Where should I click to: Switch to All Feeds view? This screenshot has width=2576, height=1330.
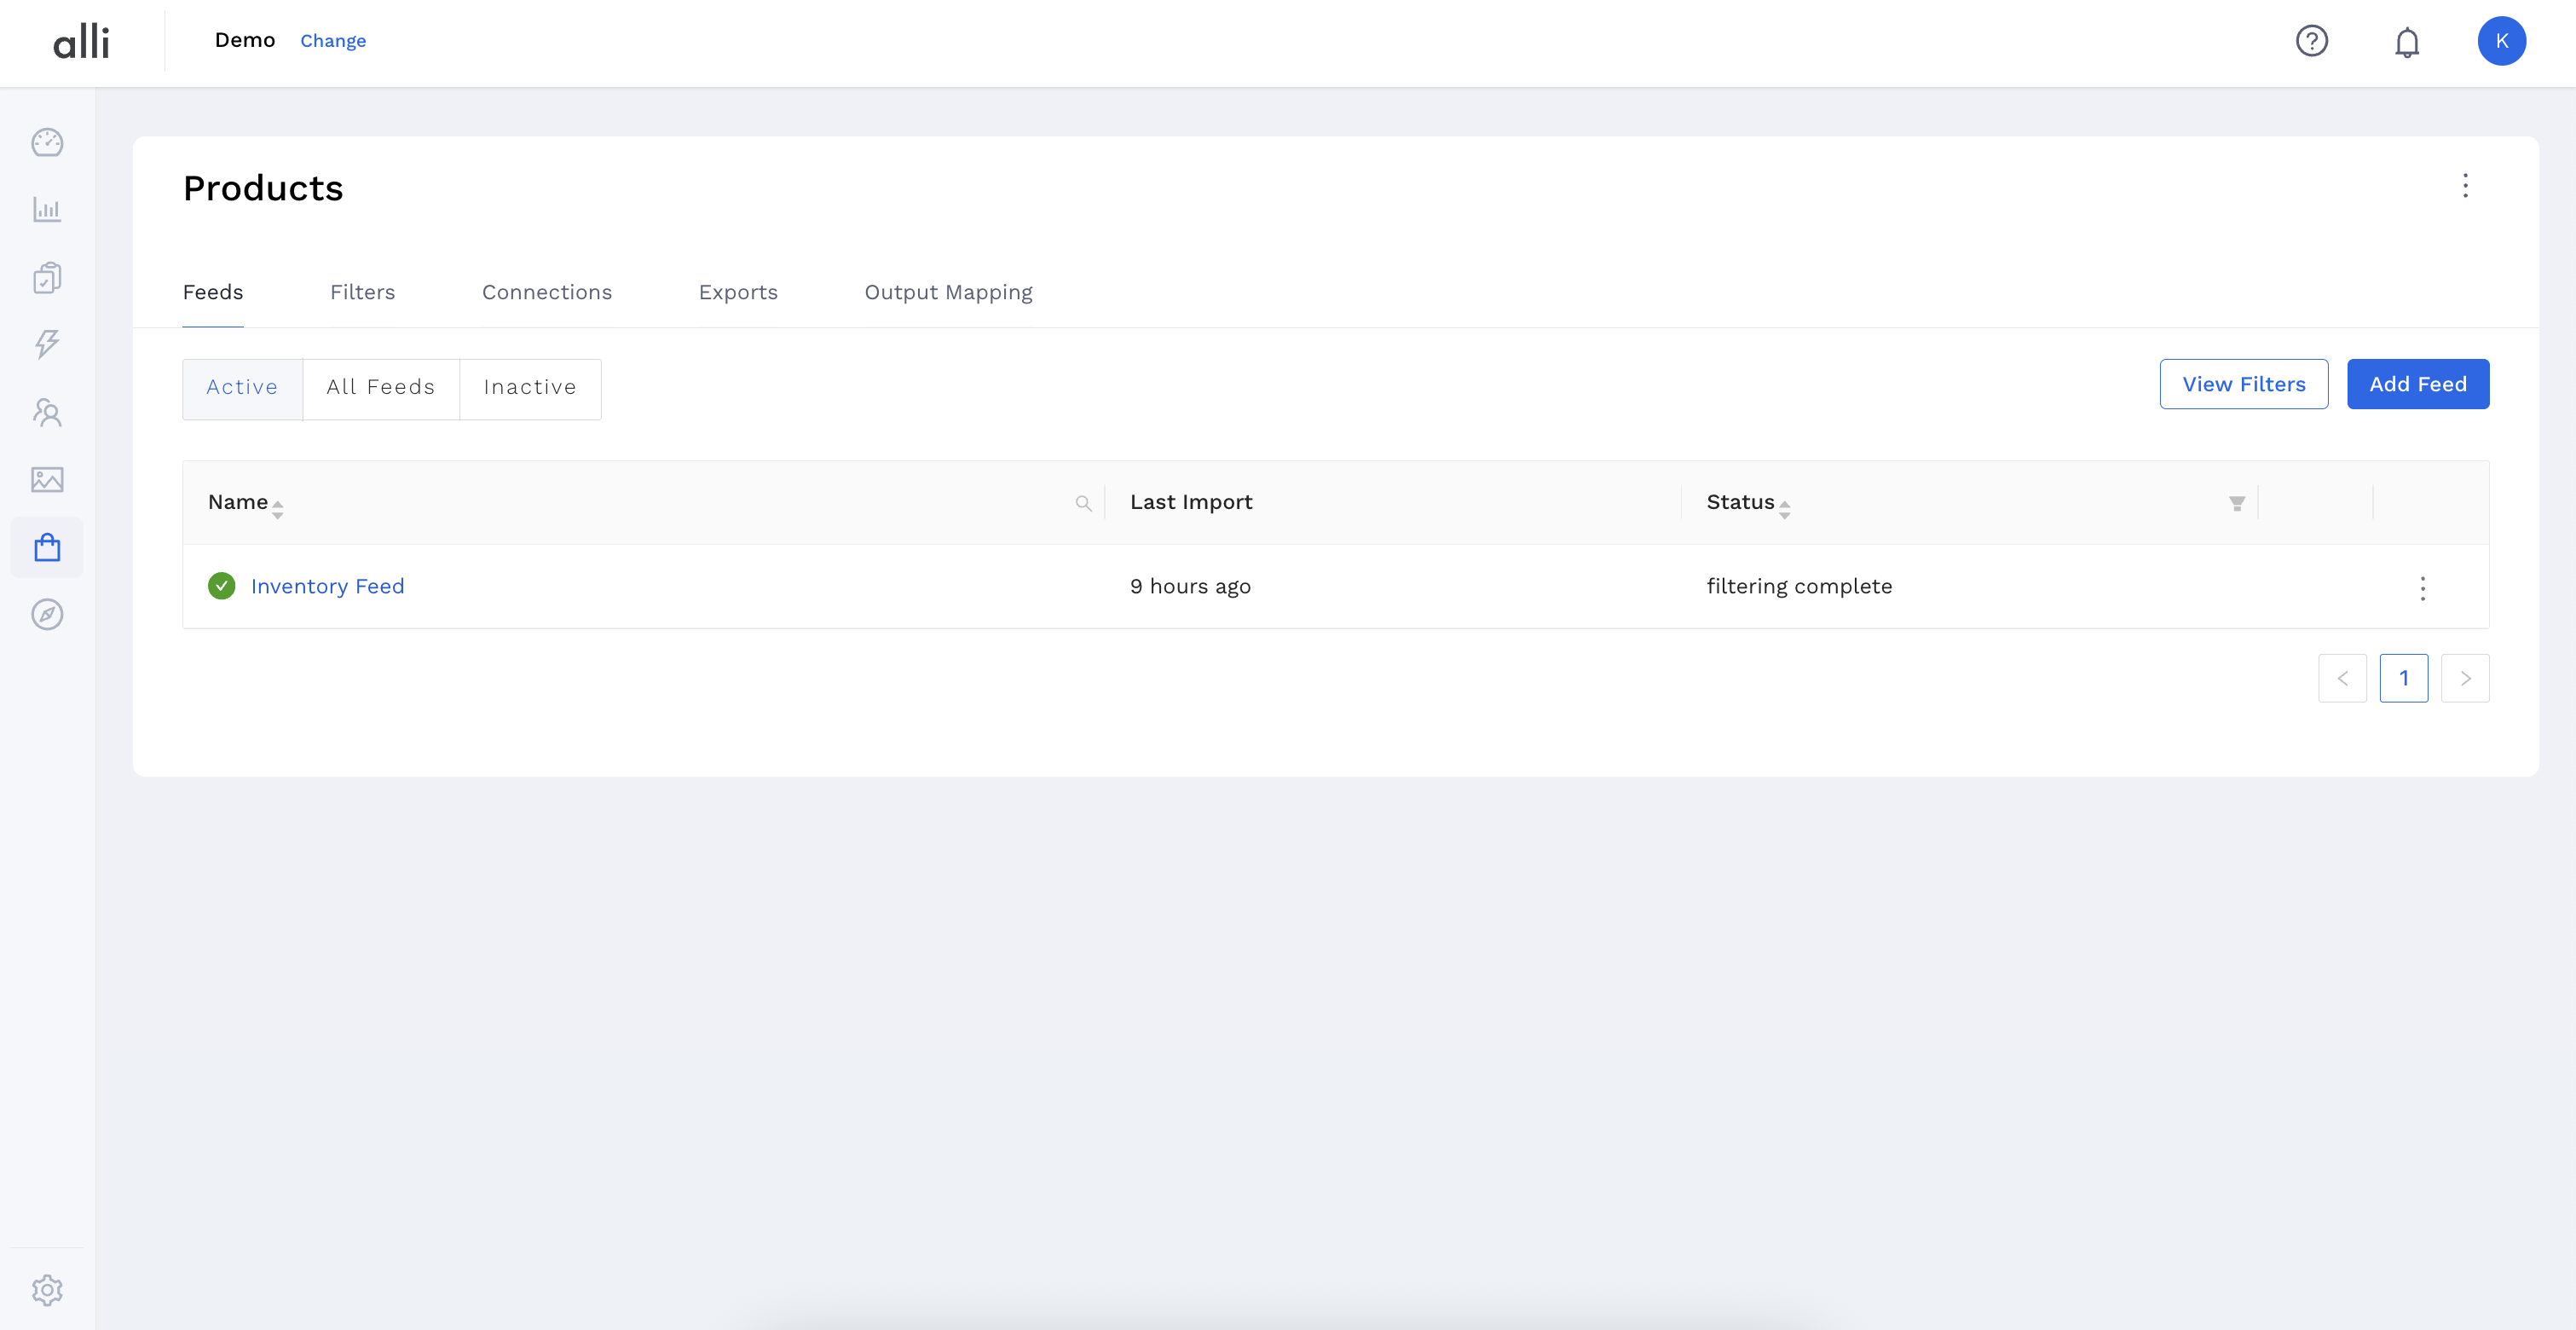click(381, 388)
